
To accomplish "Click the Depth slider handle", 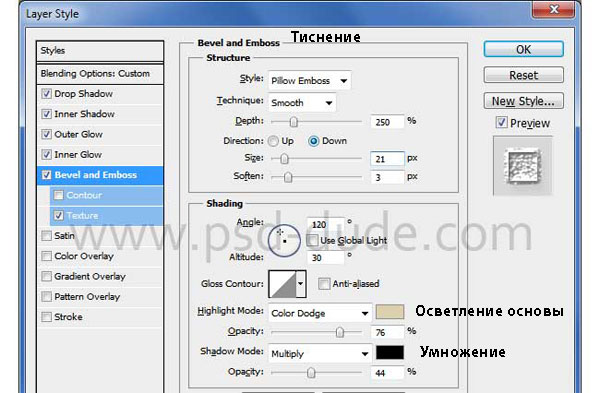I will [293, 122].
